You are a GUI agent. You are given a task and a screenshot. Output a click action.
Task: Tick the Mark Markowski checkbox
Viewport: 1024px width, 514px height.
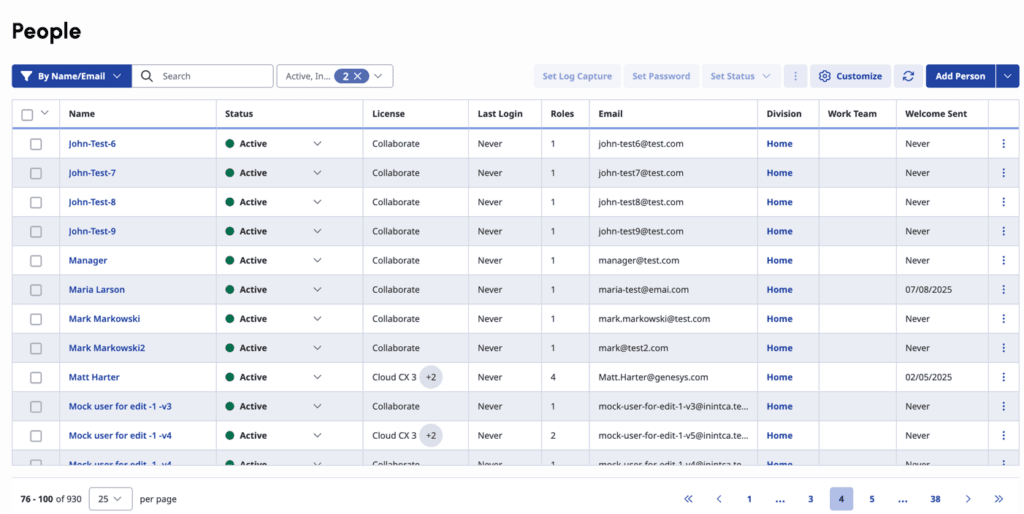[36, 319]
